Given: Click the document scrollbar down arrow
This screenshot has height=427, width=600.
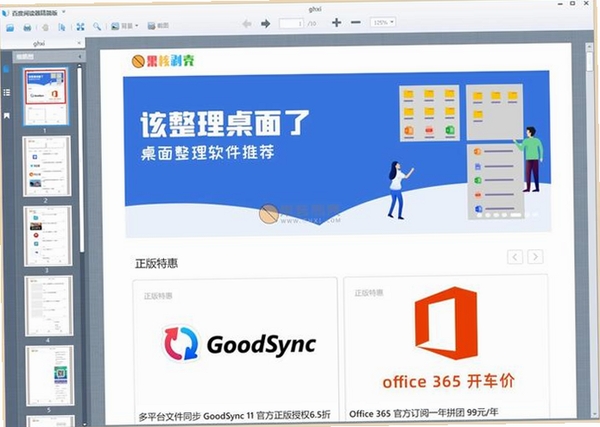Looking at the screenshot, I should [x=595, y=414].
